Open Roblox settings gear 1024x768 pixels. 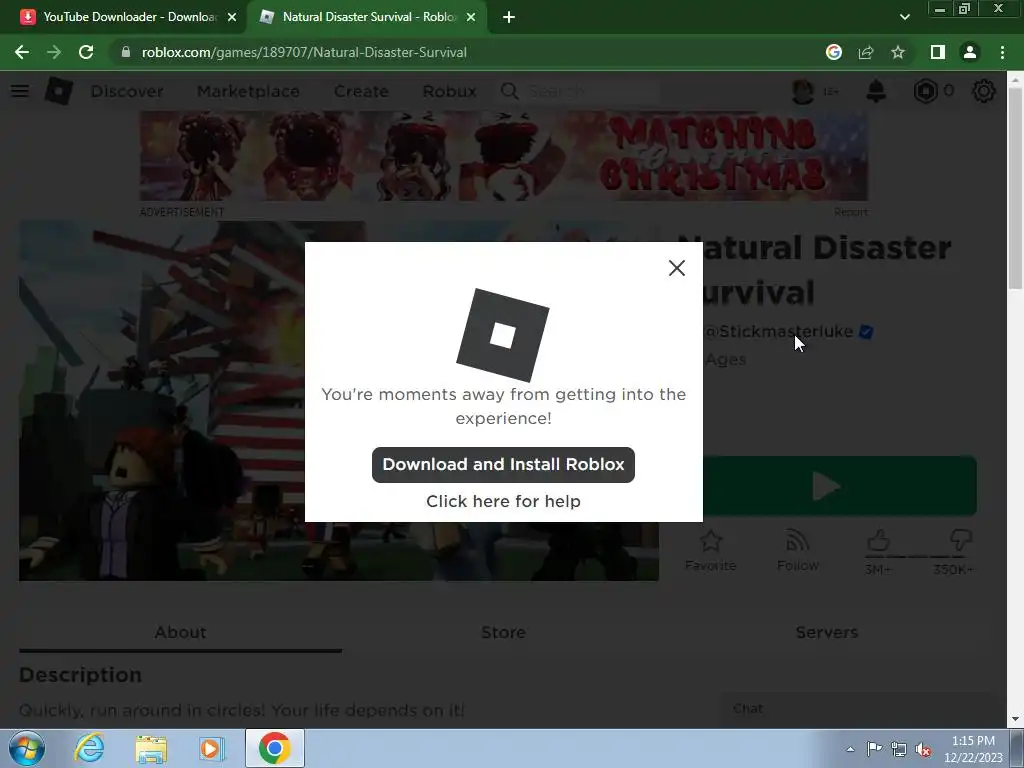tap(984, 91)
